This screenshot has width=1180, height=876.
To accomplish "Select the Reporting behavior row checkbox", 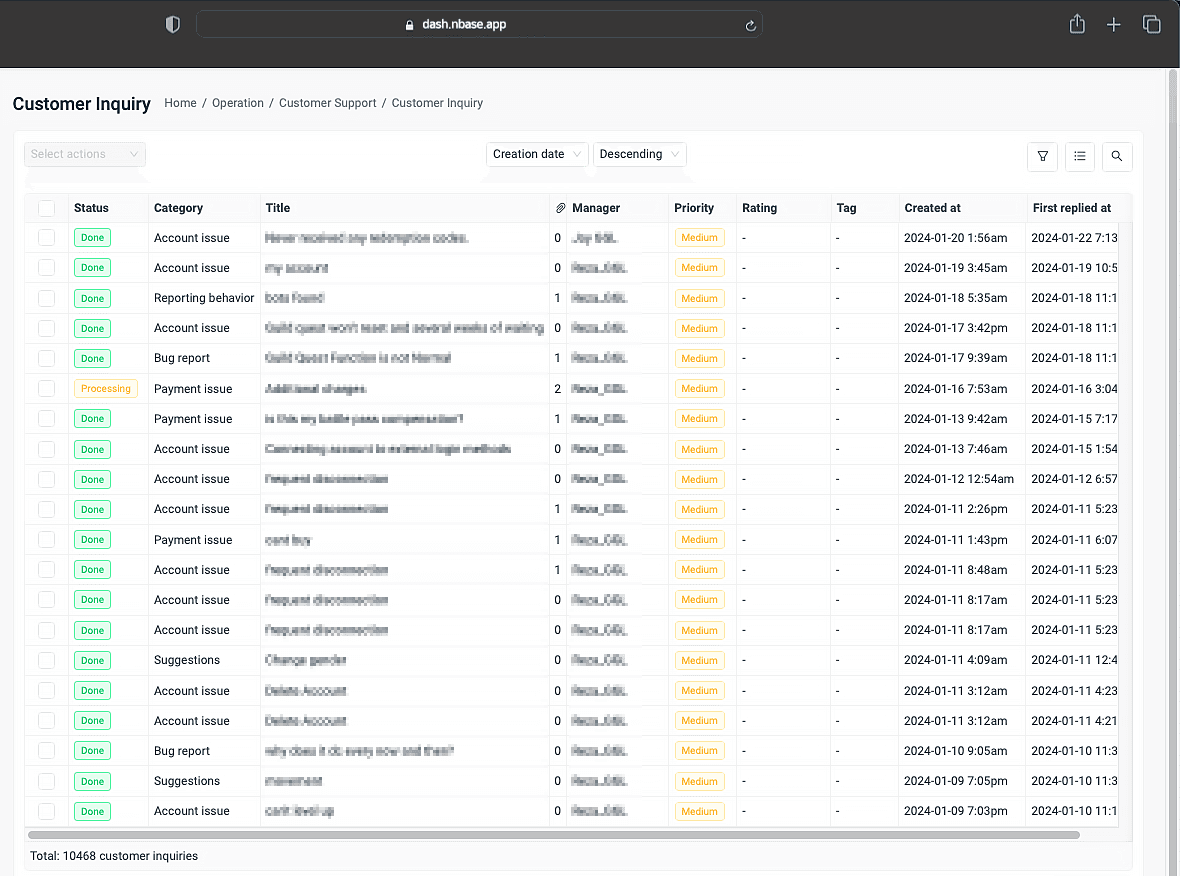I will point(47,298).
